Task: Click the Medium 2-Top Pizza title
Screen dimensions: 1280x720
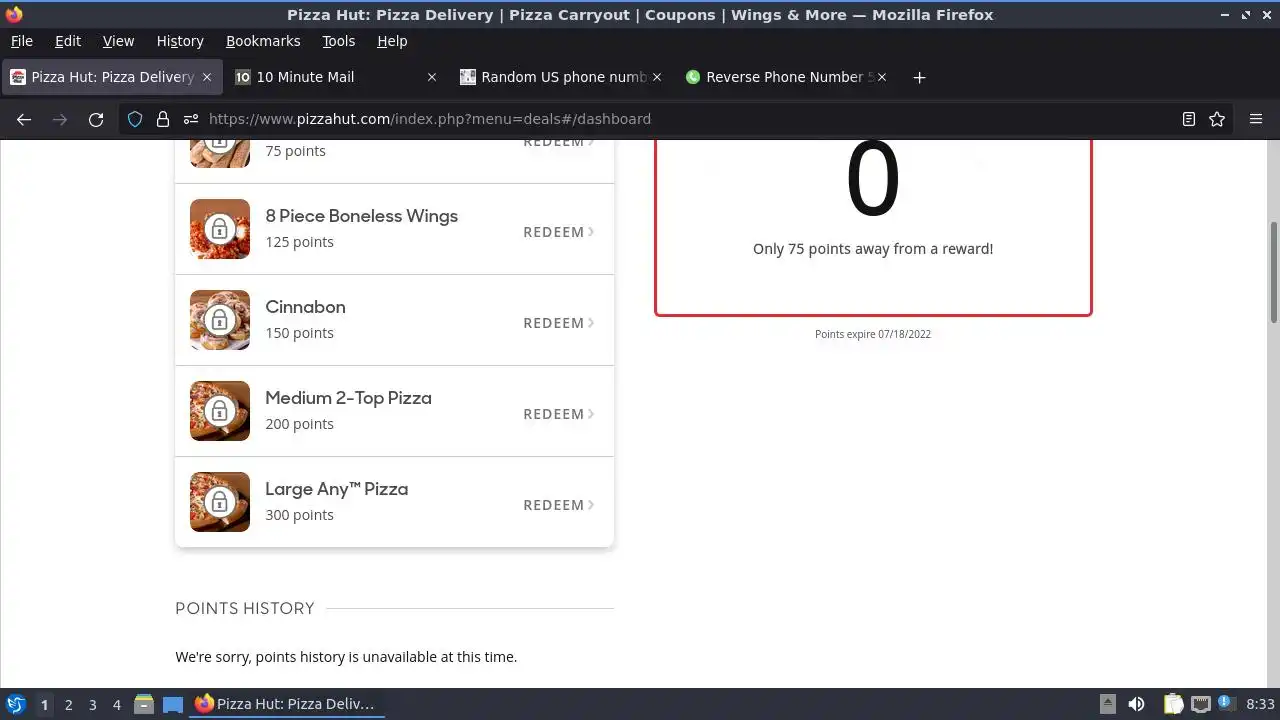Action: [x=348, y=398]
